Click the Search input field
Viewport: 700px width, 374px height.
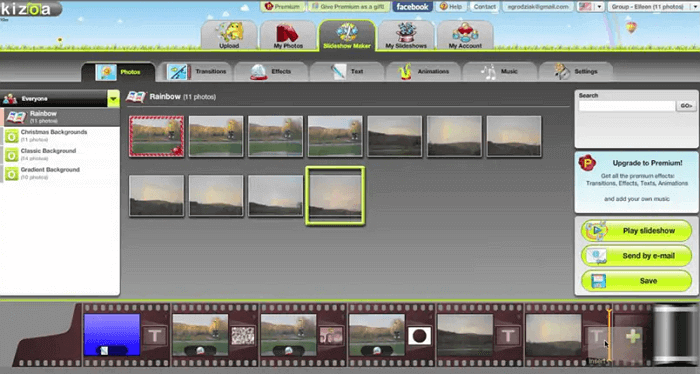click(627, 106)
